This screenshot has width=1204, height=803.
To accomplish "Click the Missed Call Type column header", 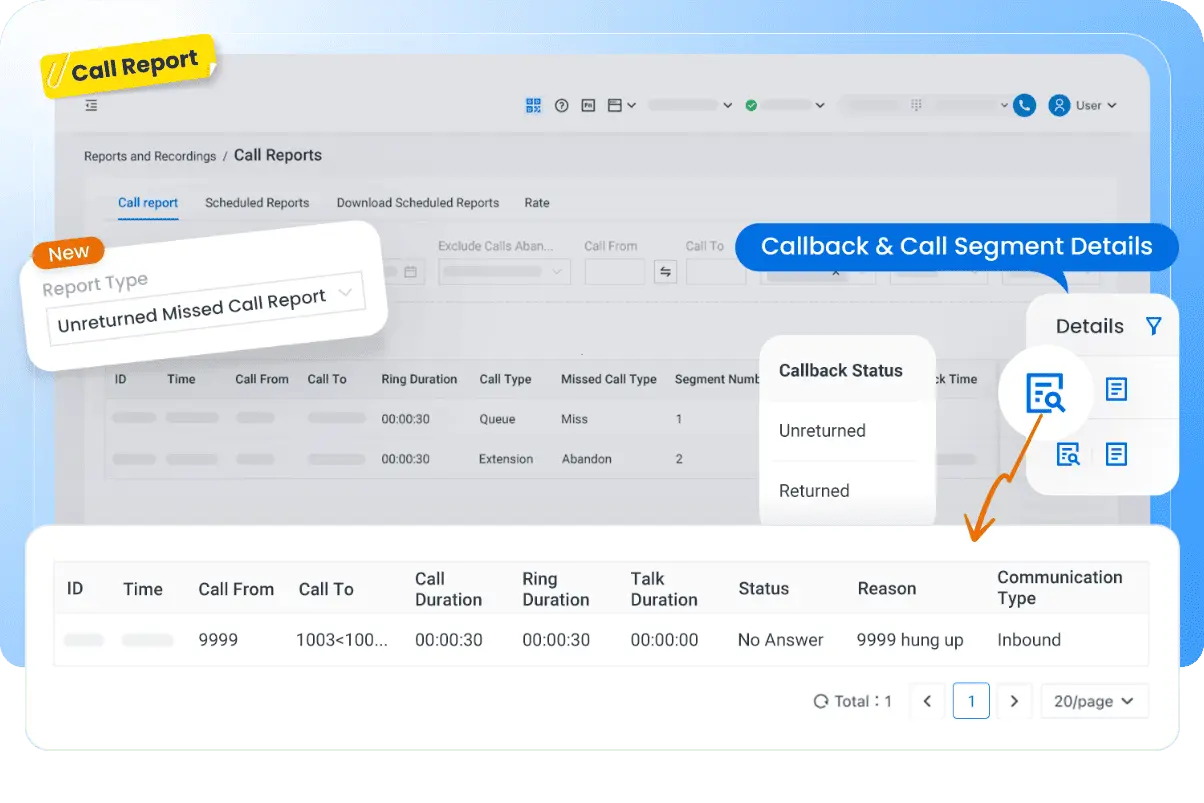I will coord(609,379).
